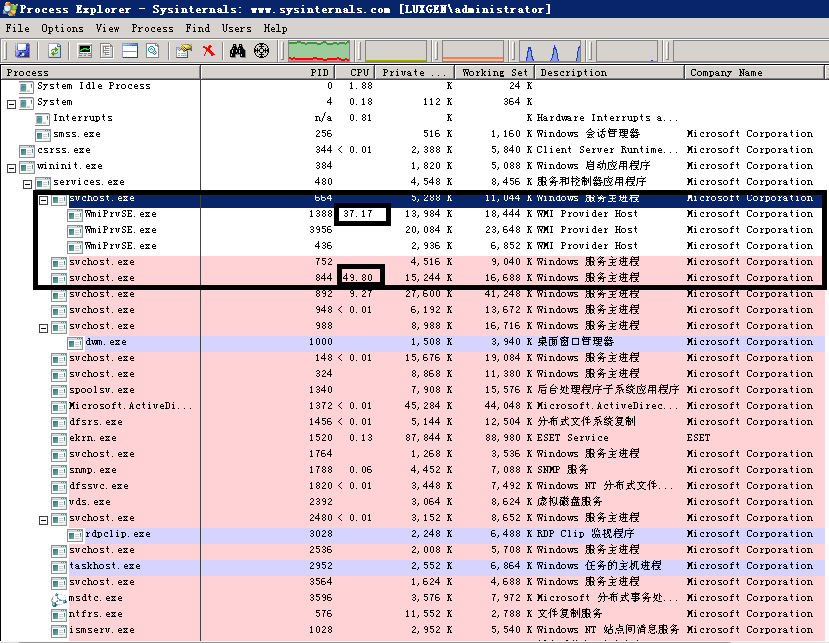Sort processes by the PID column
The width and height of the screenshot is (829, 643).
[318, 71]
